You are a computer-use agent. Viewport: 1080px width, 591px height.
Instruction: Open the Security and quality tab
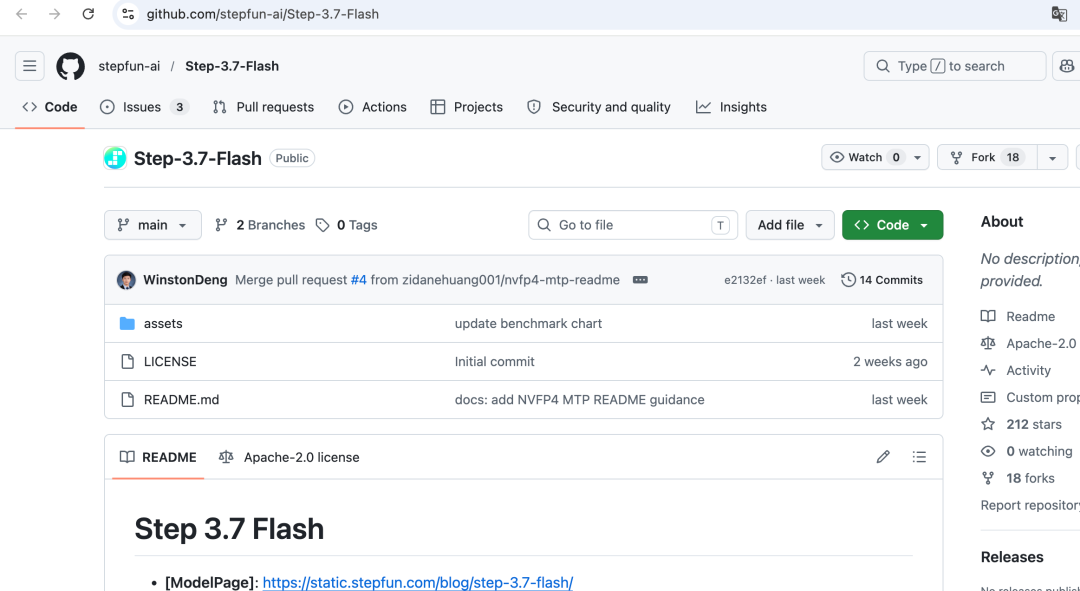[599, 107]
